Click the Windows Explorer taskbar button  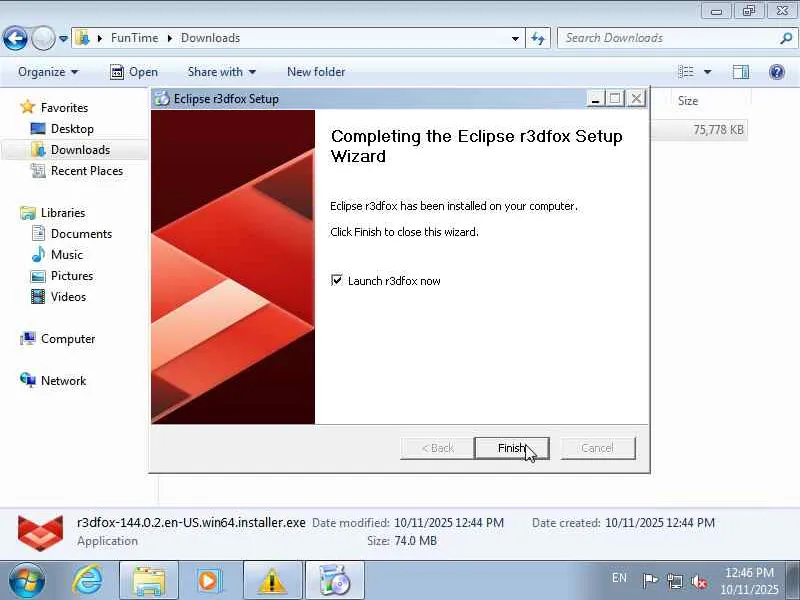tap(148, 580)
